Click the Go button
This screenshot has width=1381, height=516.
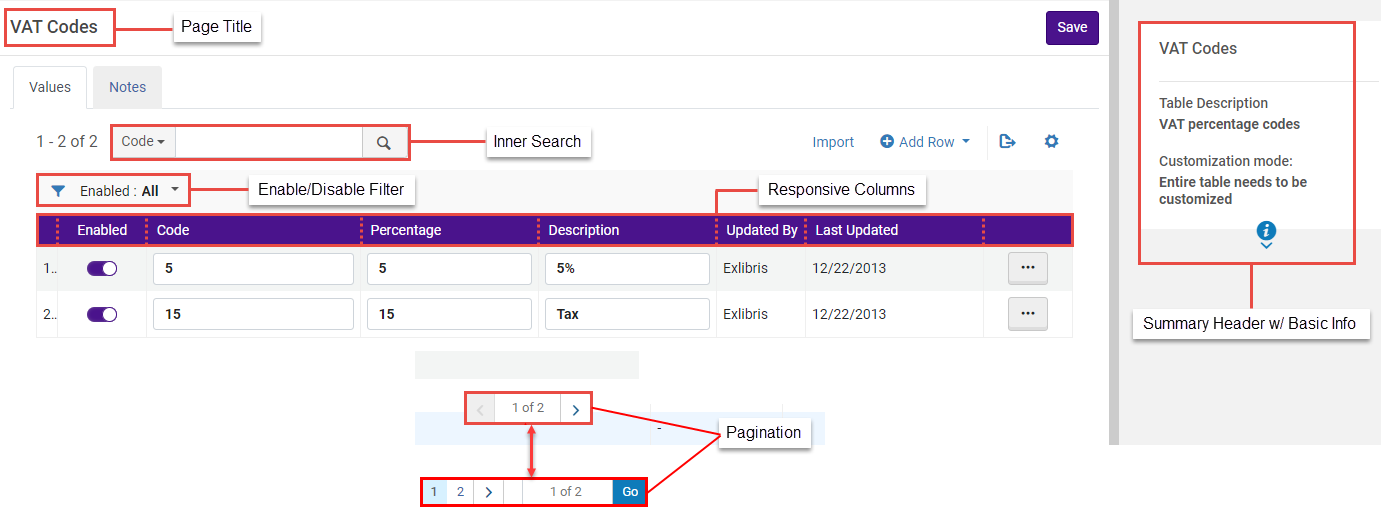coord(629,492)
